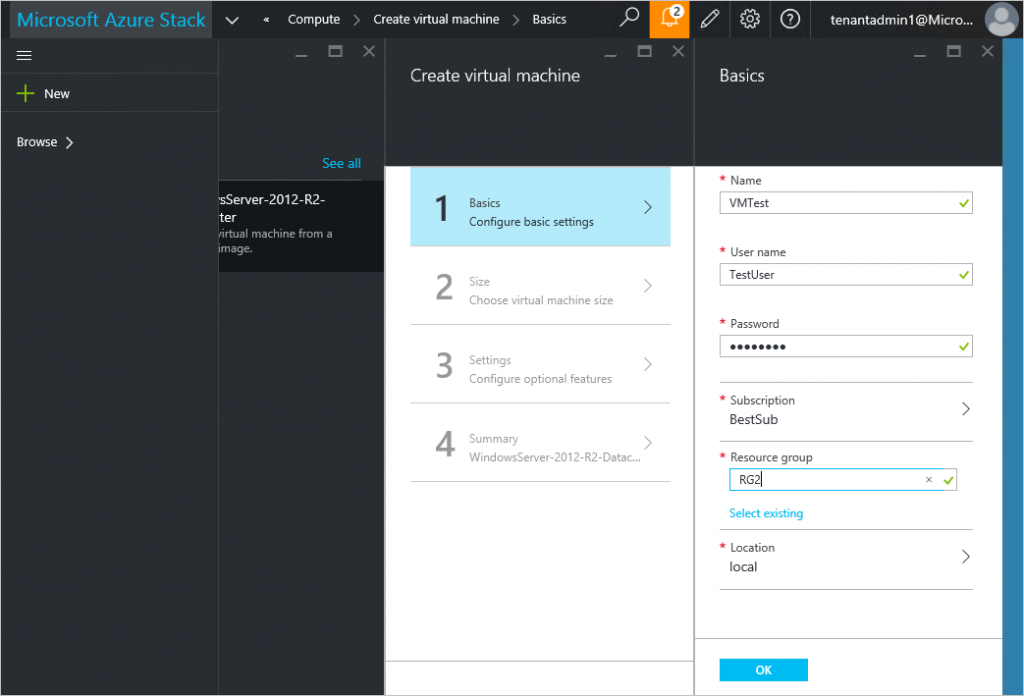
Task: Toggle the hamburger menu icon
Action: pos(24,55)
